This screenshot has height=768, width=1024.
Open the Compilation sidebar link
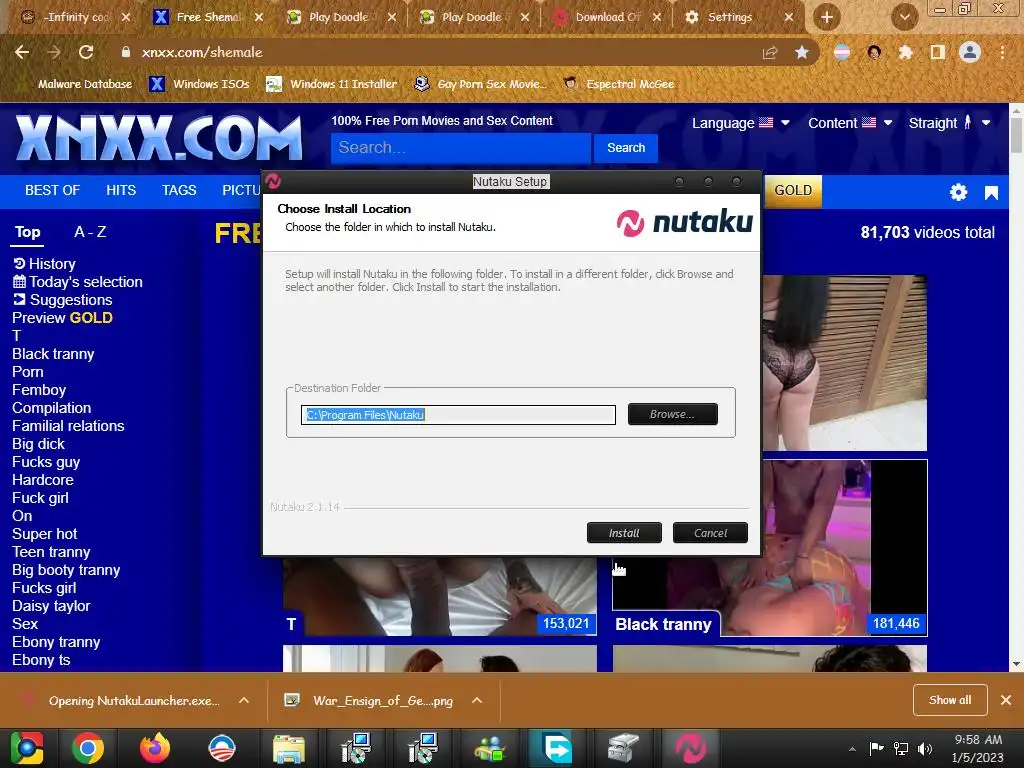pyautogui.click(x=52, y=408)
